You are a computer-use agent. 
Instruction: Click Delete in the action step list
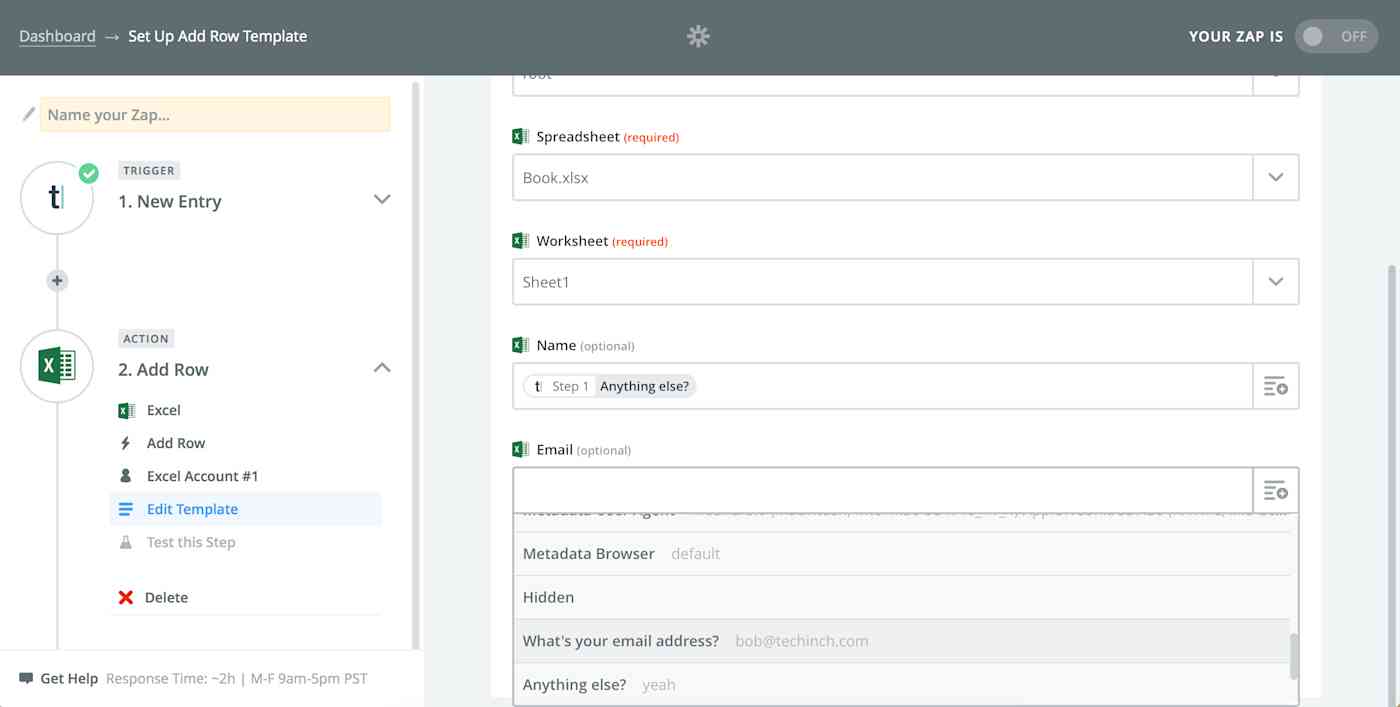tap(166, 597)
